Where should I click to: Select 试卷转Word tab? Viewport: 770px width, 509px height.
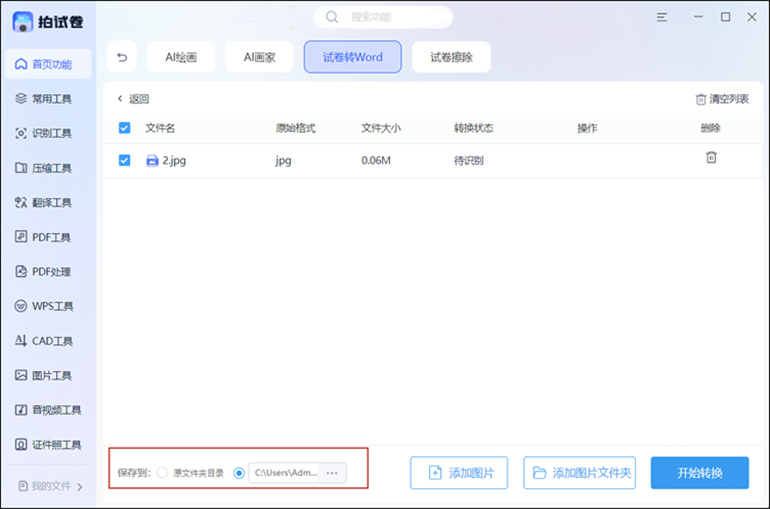point(353,57)
